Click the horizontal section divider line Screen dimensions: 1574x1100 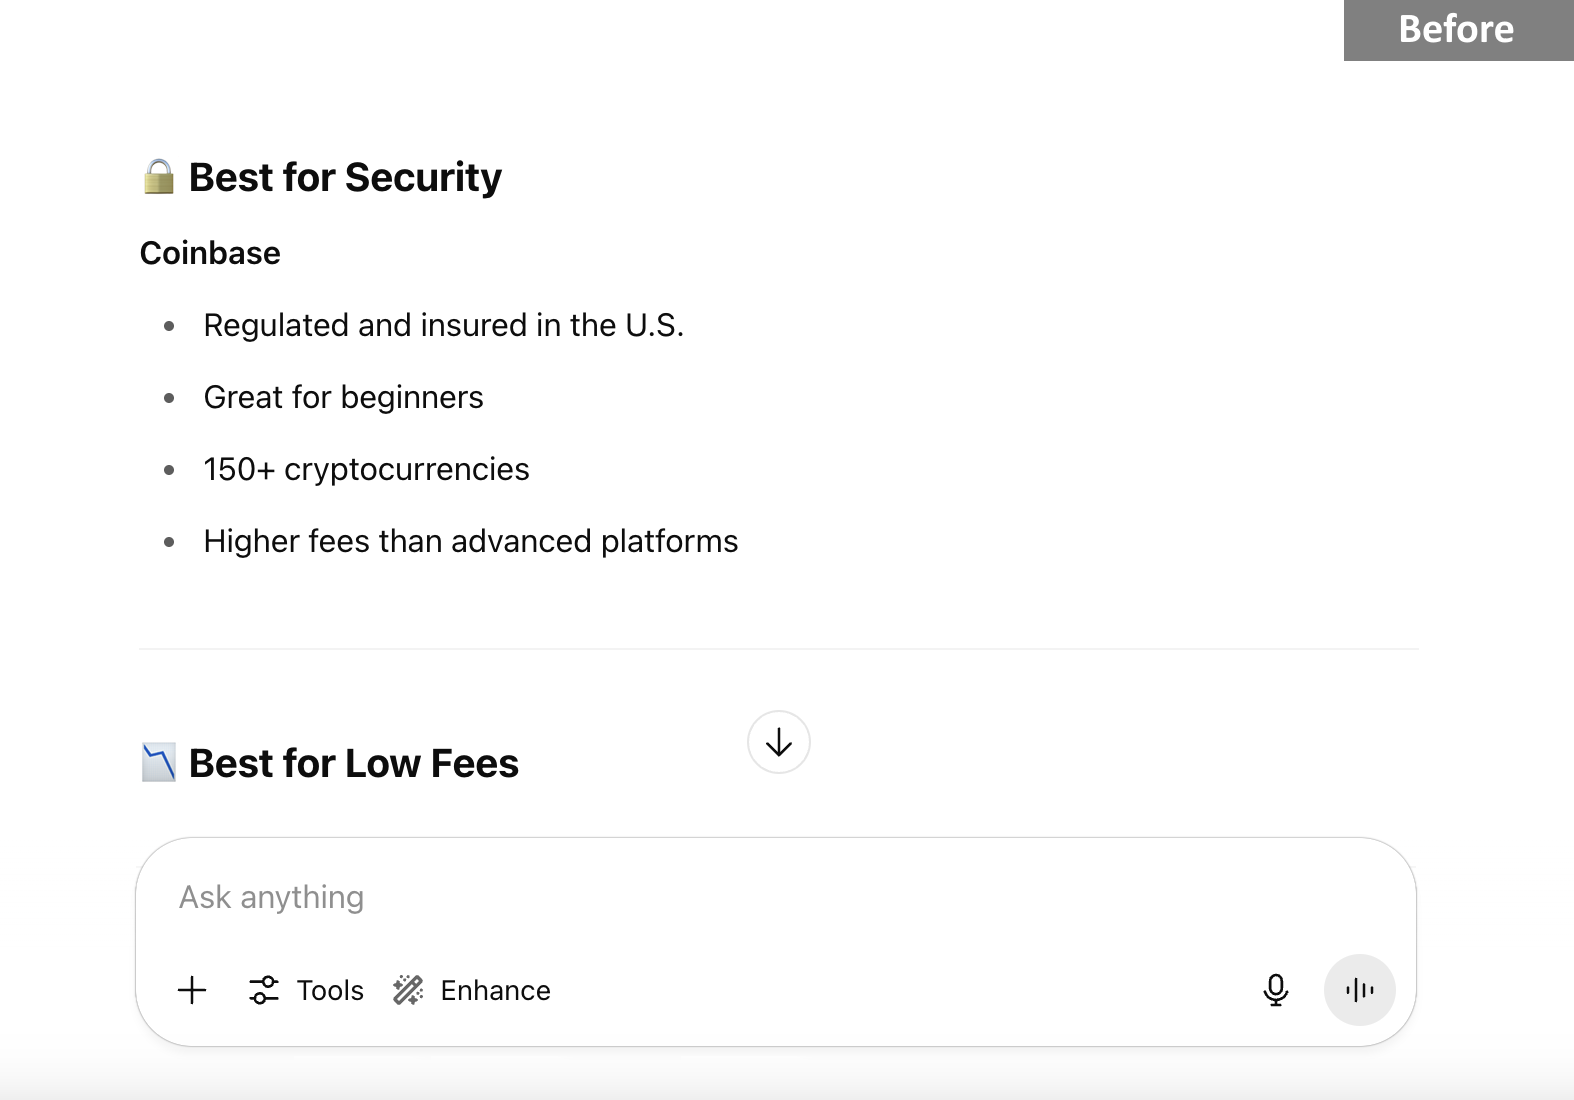[778, 649]
